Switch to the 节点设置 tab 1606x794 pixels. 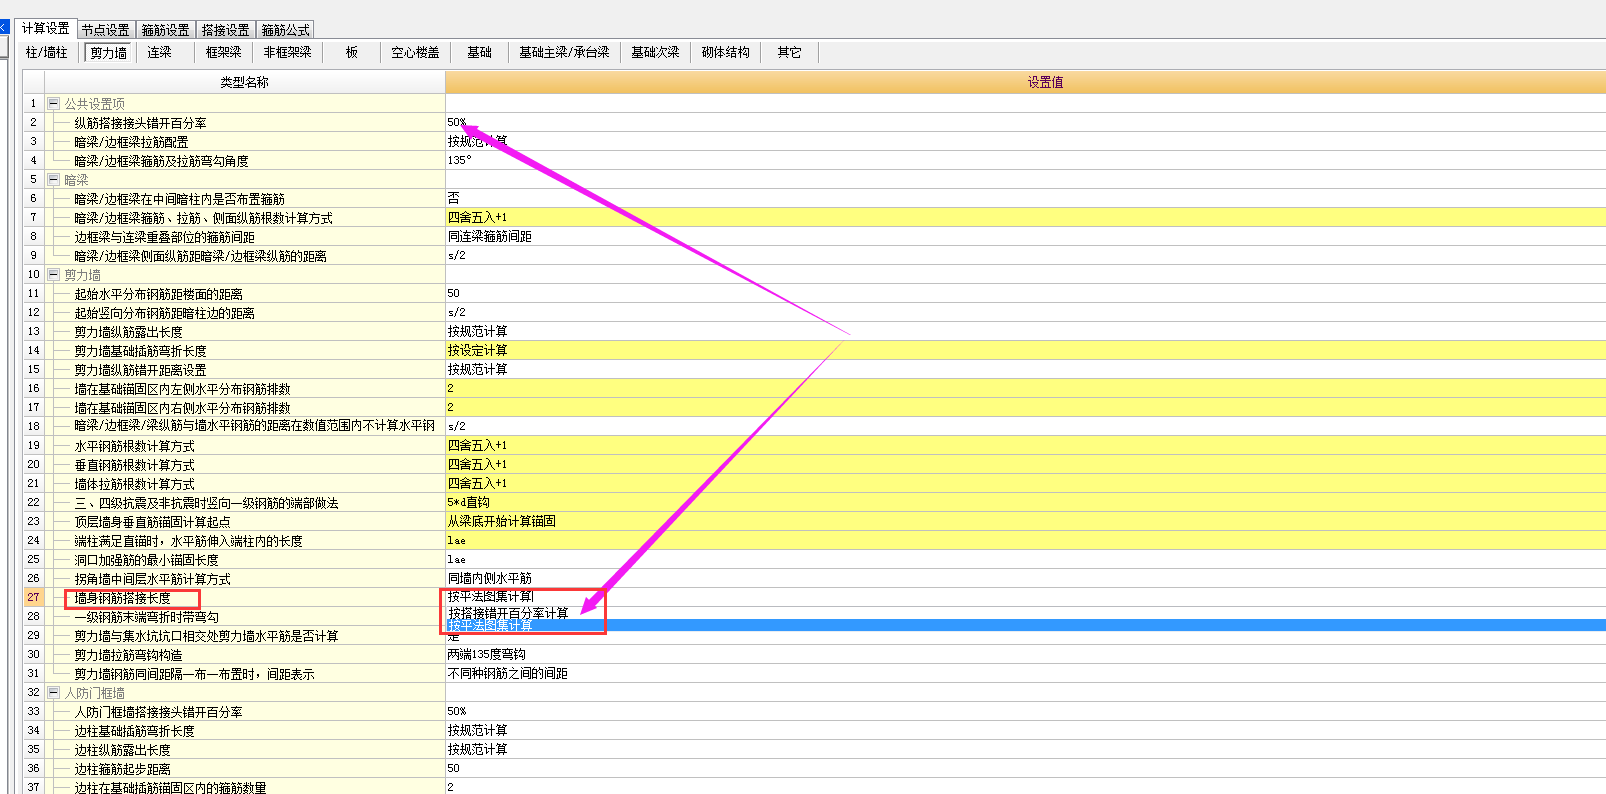pos(106,30)
